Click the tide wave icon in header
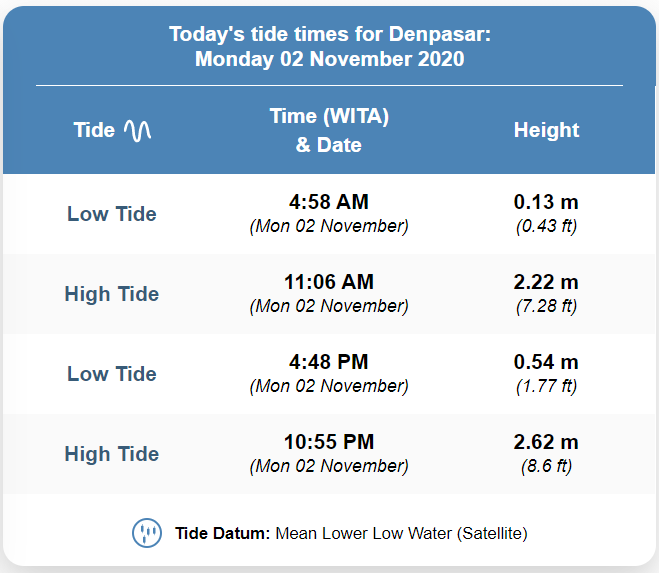This screenshot has width=659, height=573. (137, 131)
